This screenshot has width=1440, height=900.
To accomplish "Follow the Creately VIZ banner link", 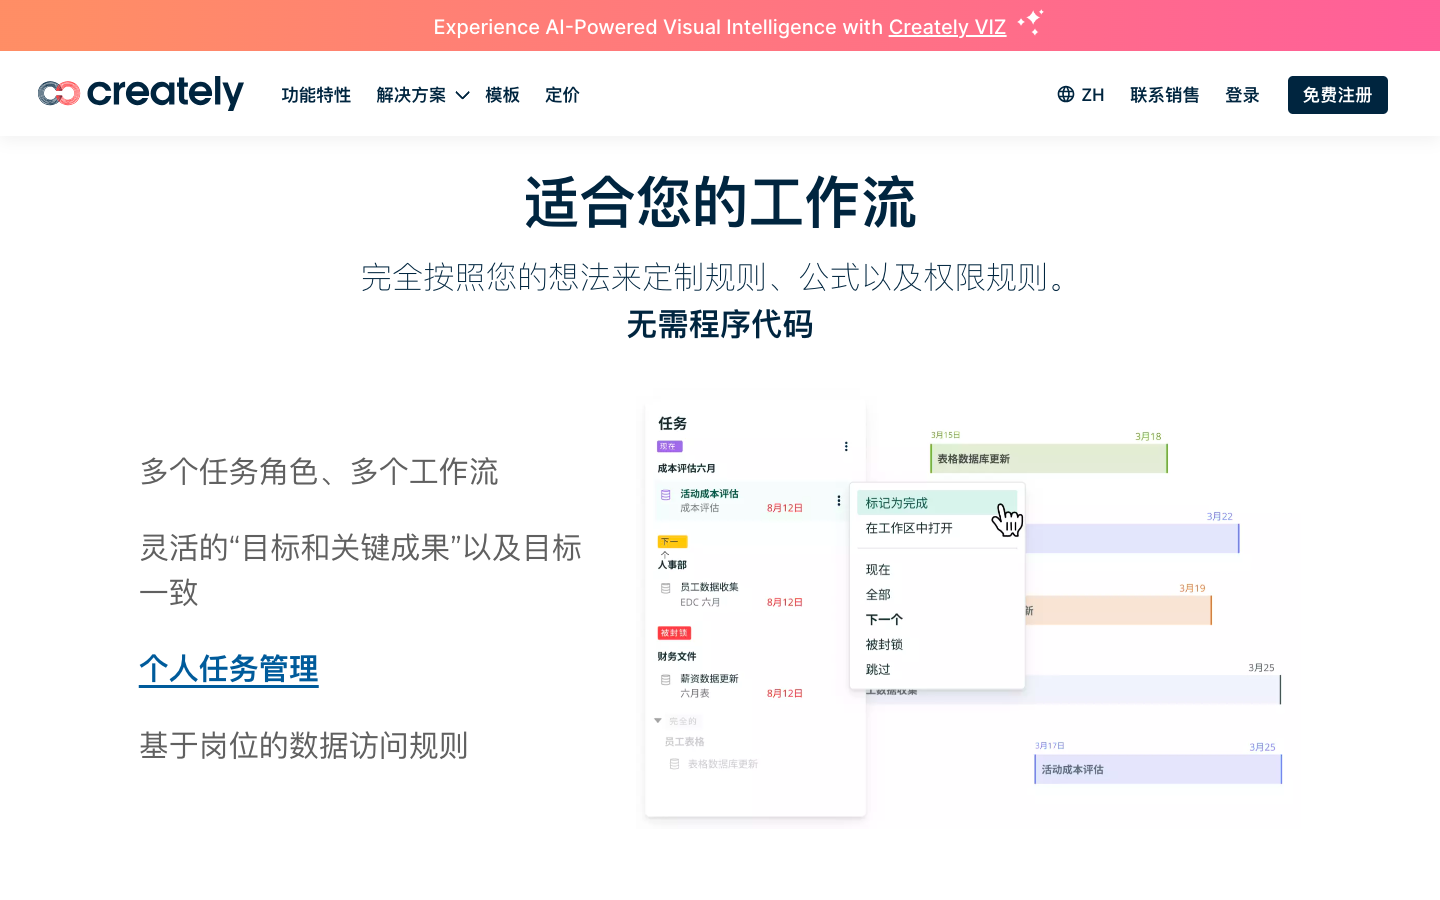I will coord(947,27).
